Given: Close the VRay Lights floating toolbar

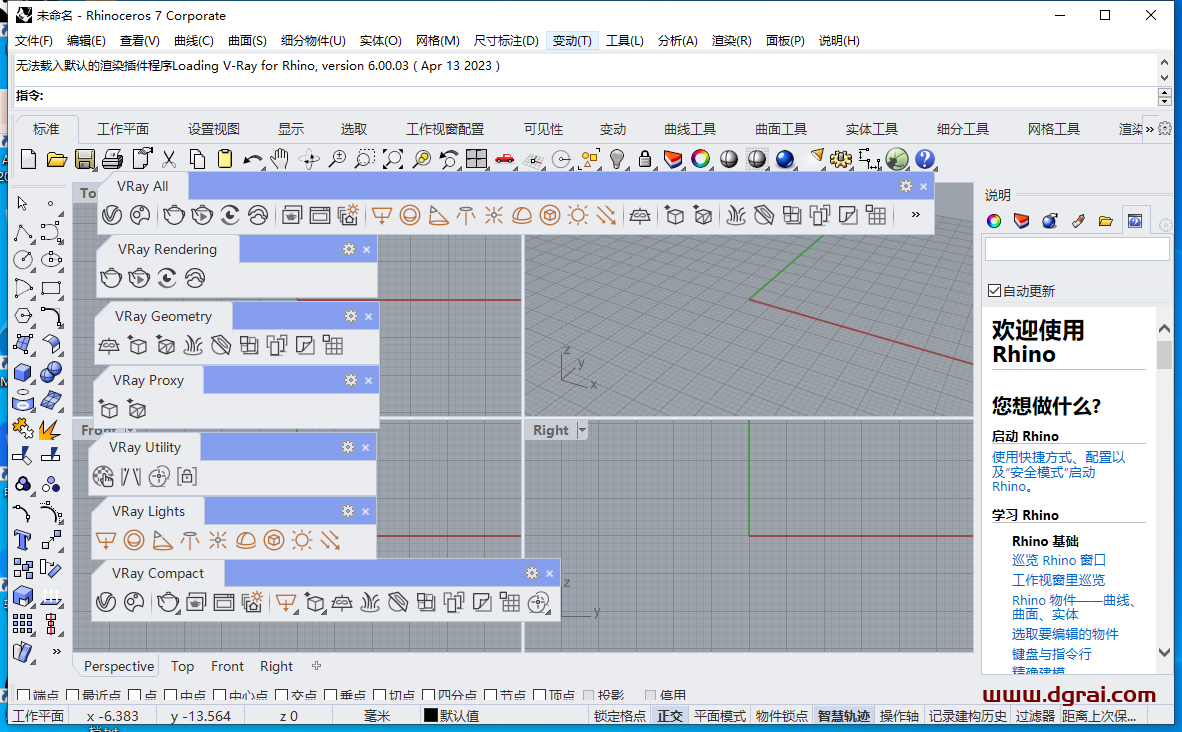Looking at the screenshot, I should click(366, 511).
